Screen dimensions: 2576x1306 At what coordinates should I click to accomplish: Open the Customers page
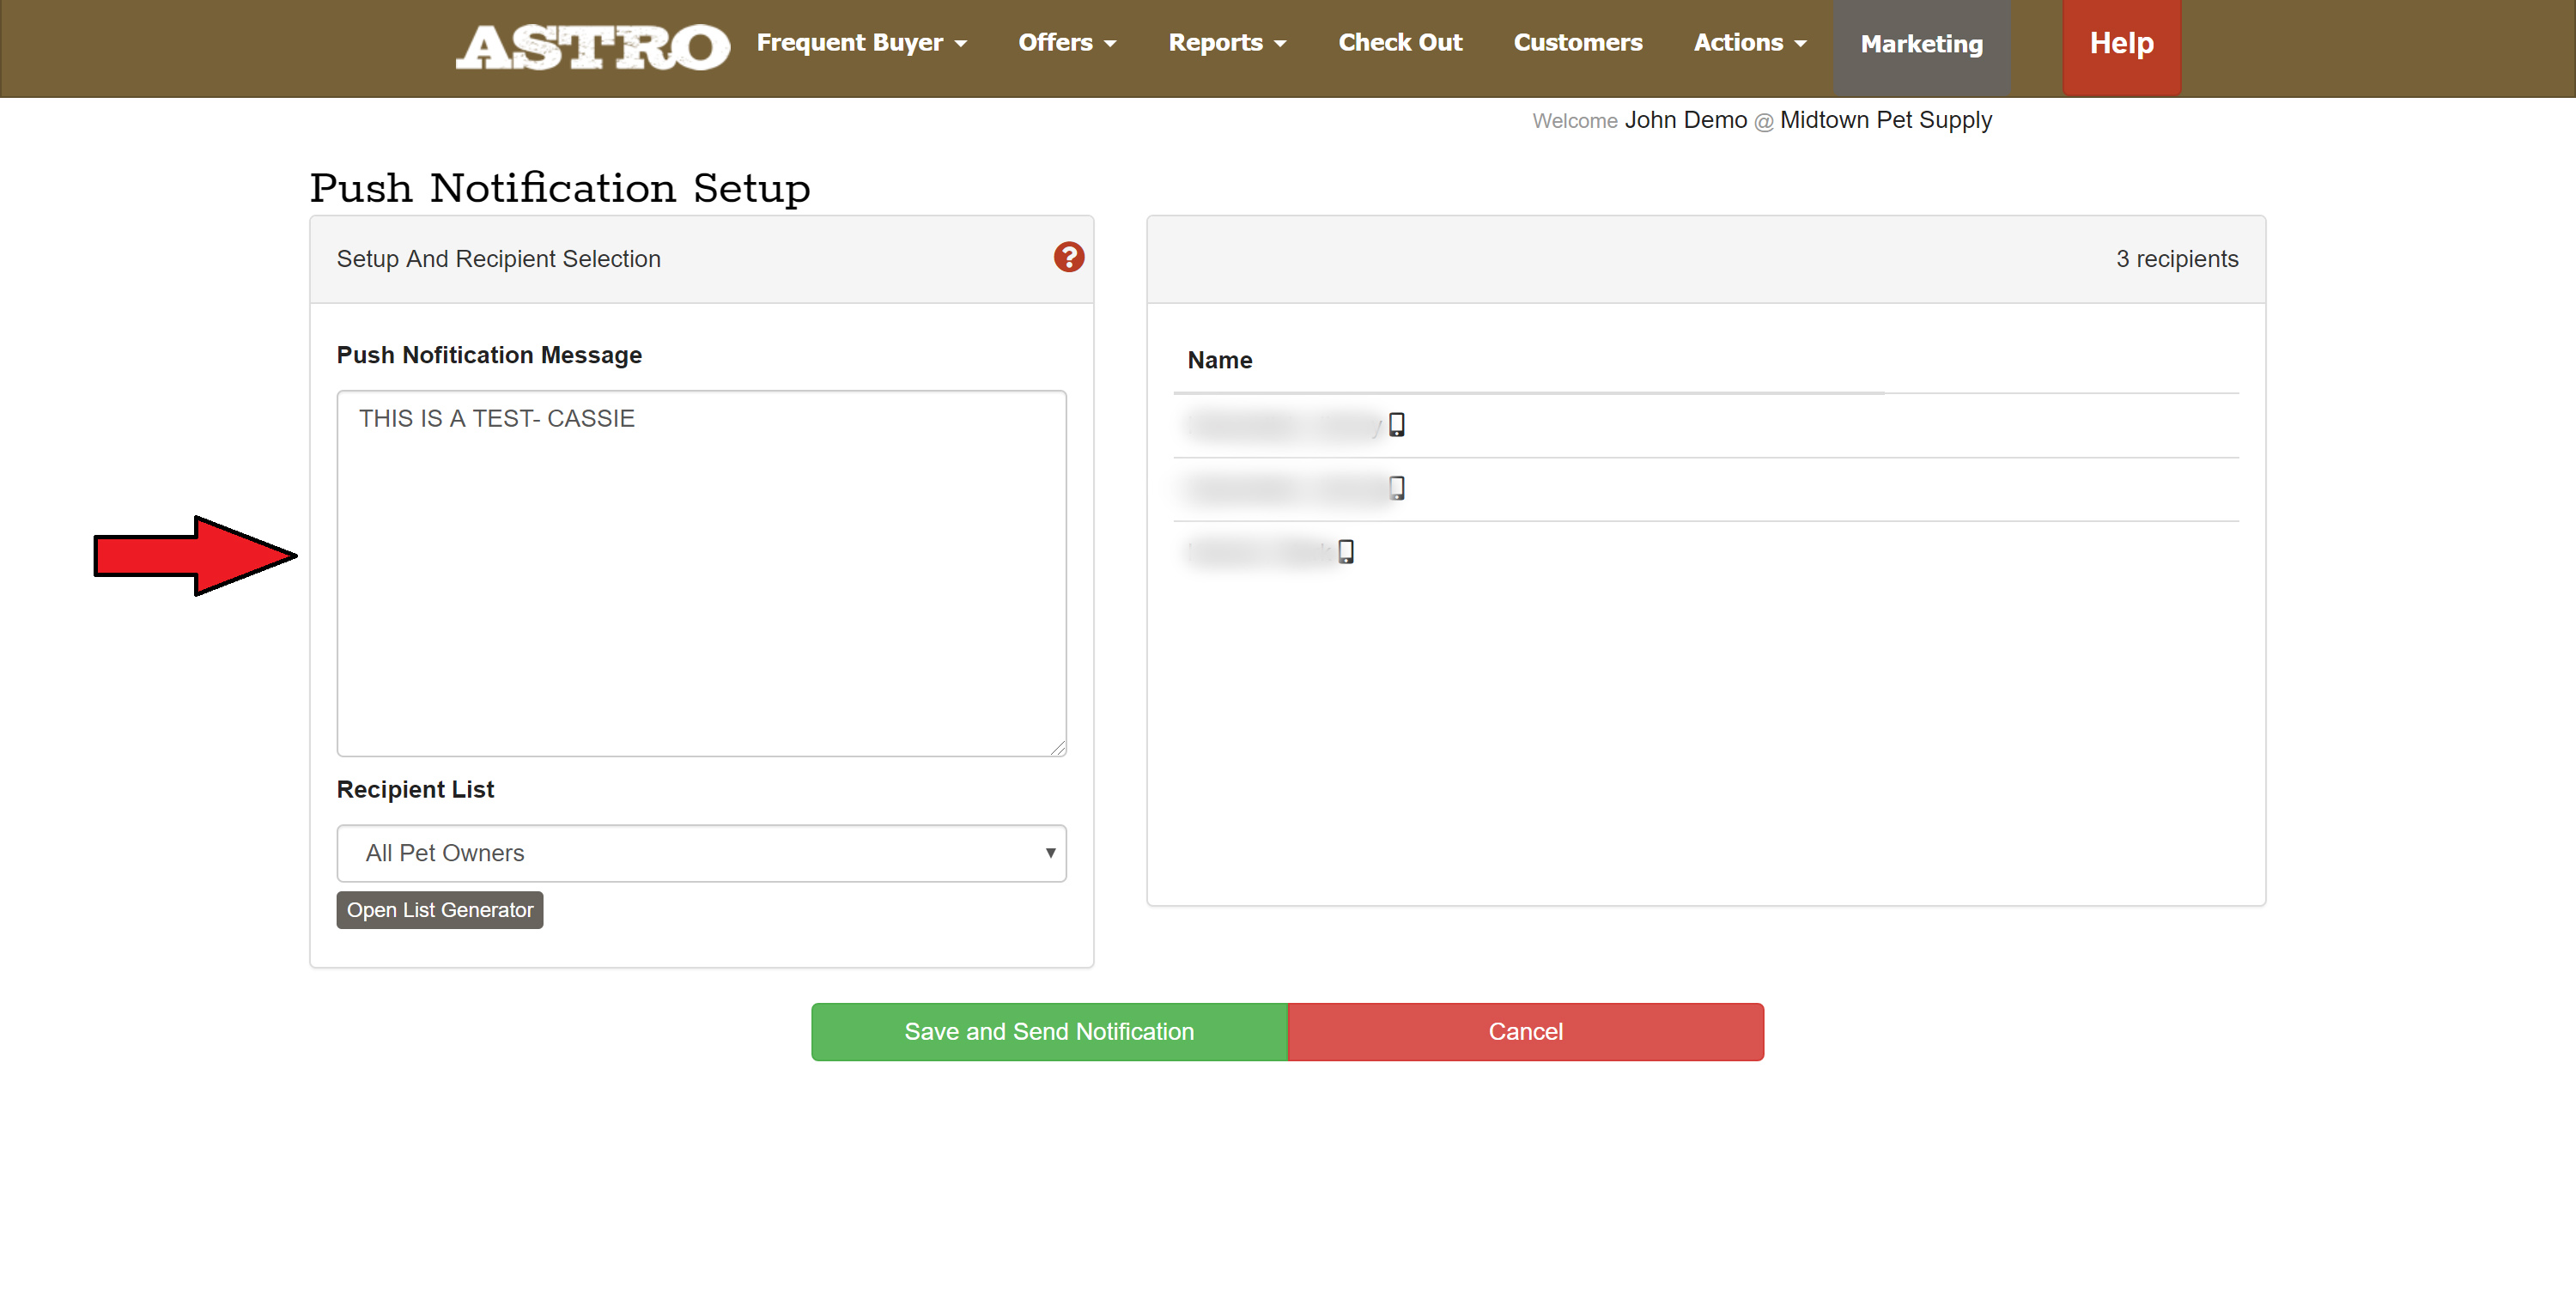point(1577,43)
